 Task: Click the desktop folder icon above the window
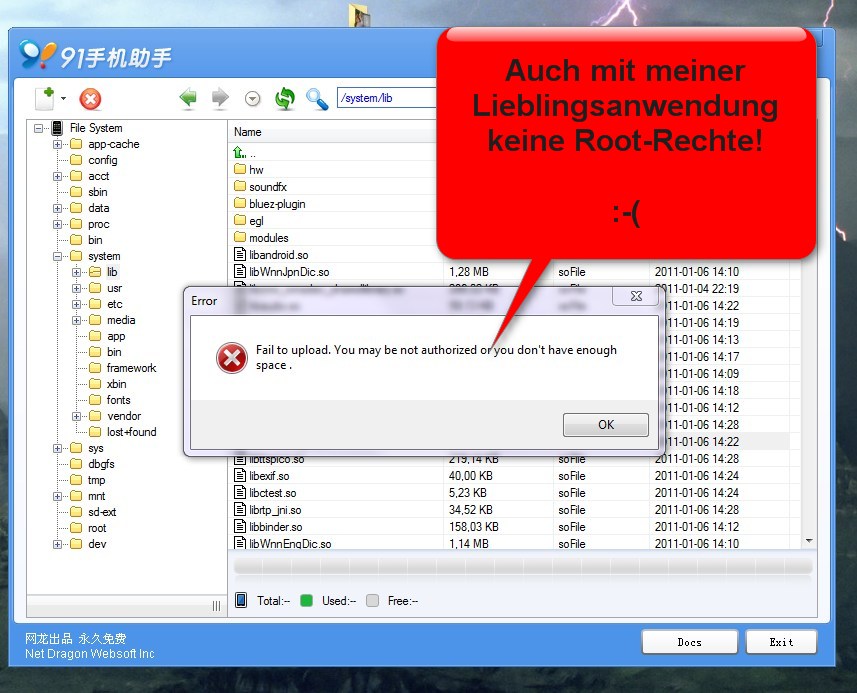[359, 15]
